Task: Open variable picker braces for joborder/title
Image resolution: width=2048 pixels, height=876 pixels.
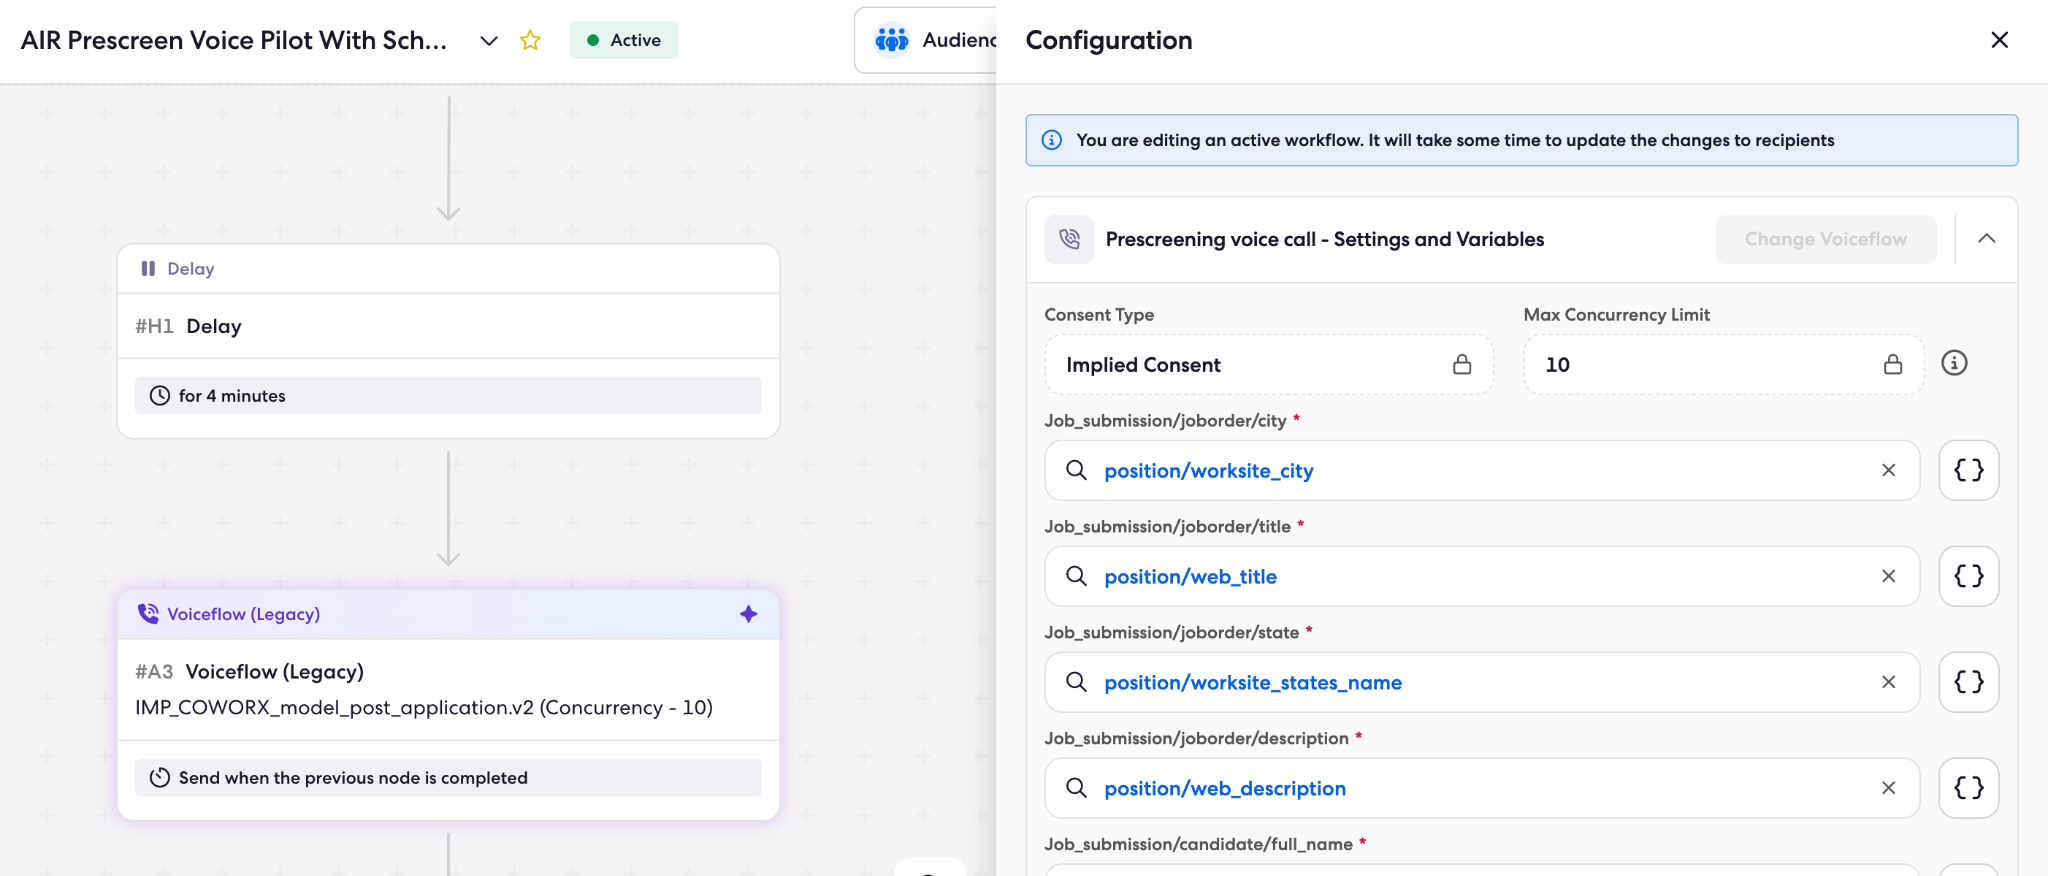Action: click(1969, 576)
